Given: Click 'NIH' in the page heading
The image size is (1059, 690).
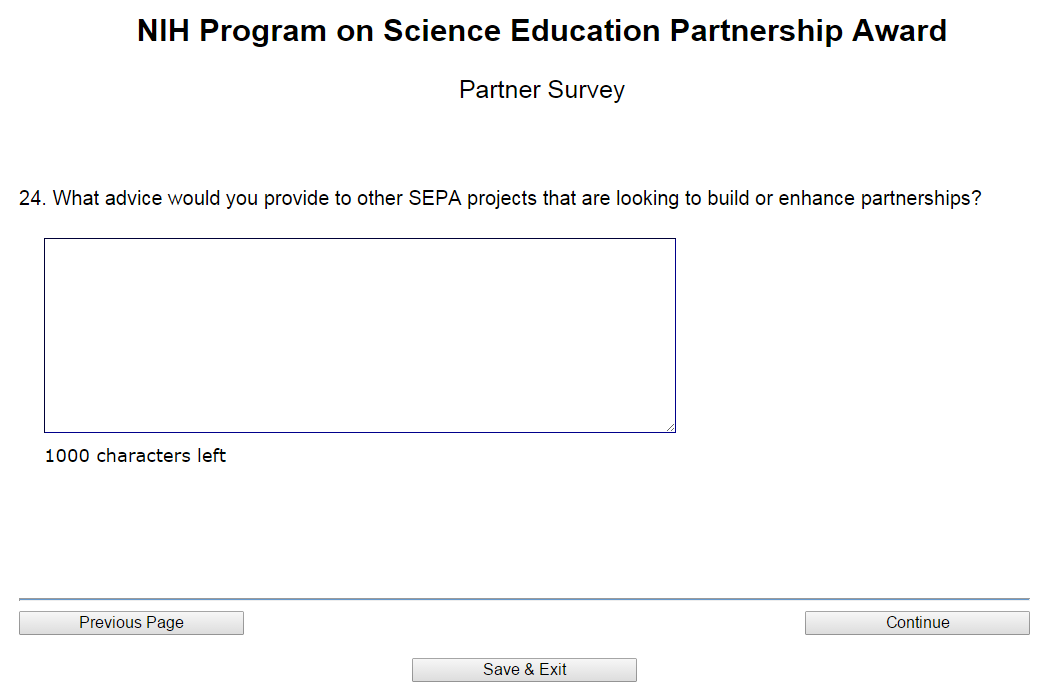Looking at the screenshot, I should tap(163, 31).
